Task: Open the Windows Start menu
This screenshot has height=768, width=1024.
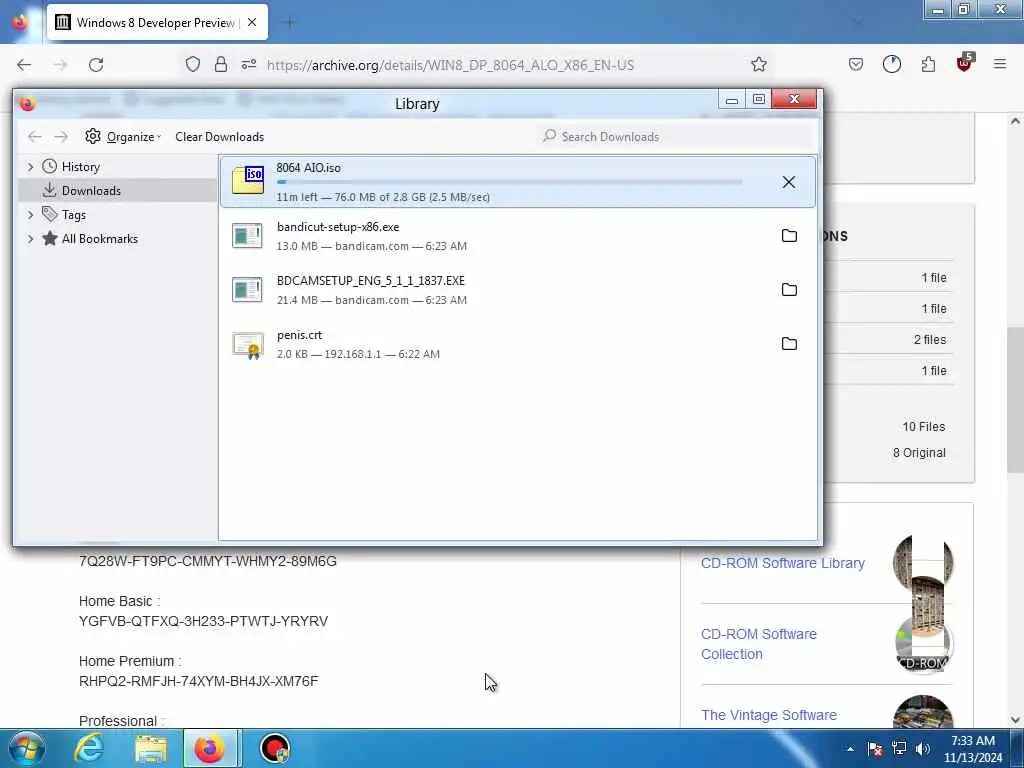Action: (x=27, y=748)
